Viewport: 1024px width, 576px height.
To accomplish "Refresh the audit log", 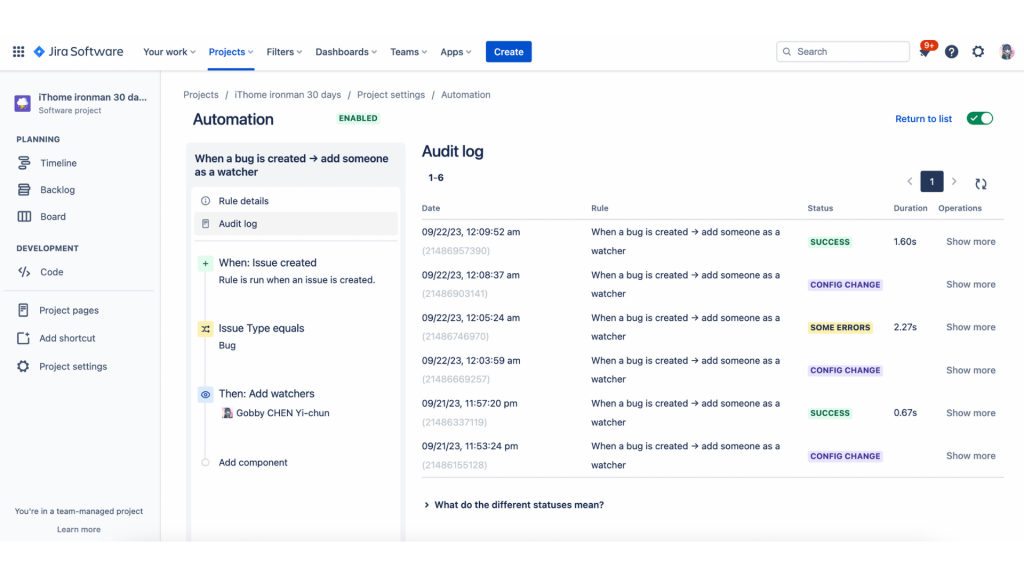I will click(x=981, y=184).
